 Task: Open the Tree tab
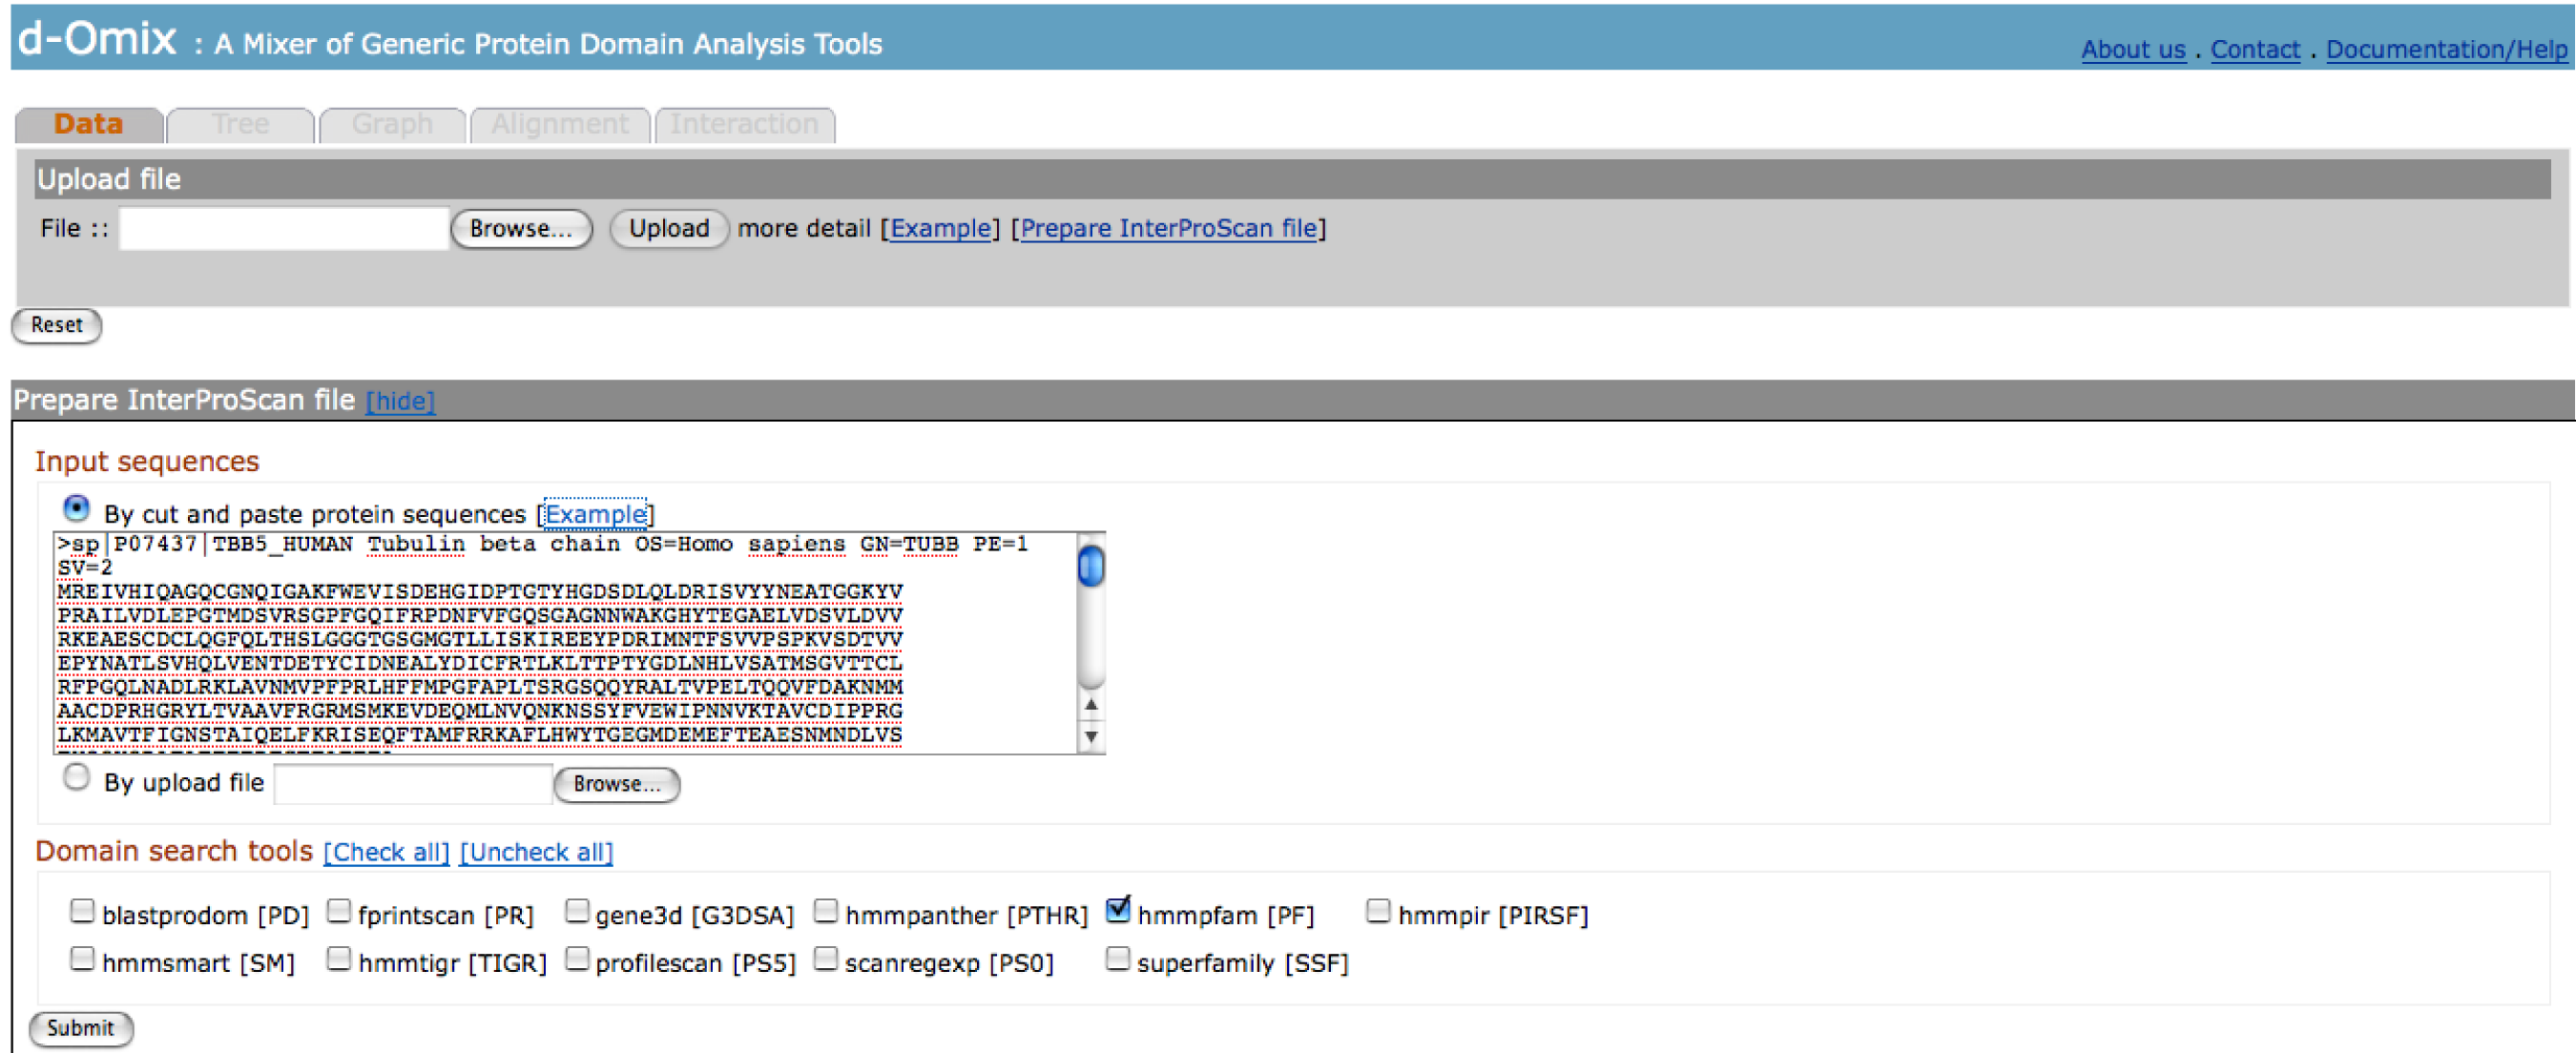coord(240,125)
